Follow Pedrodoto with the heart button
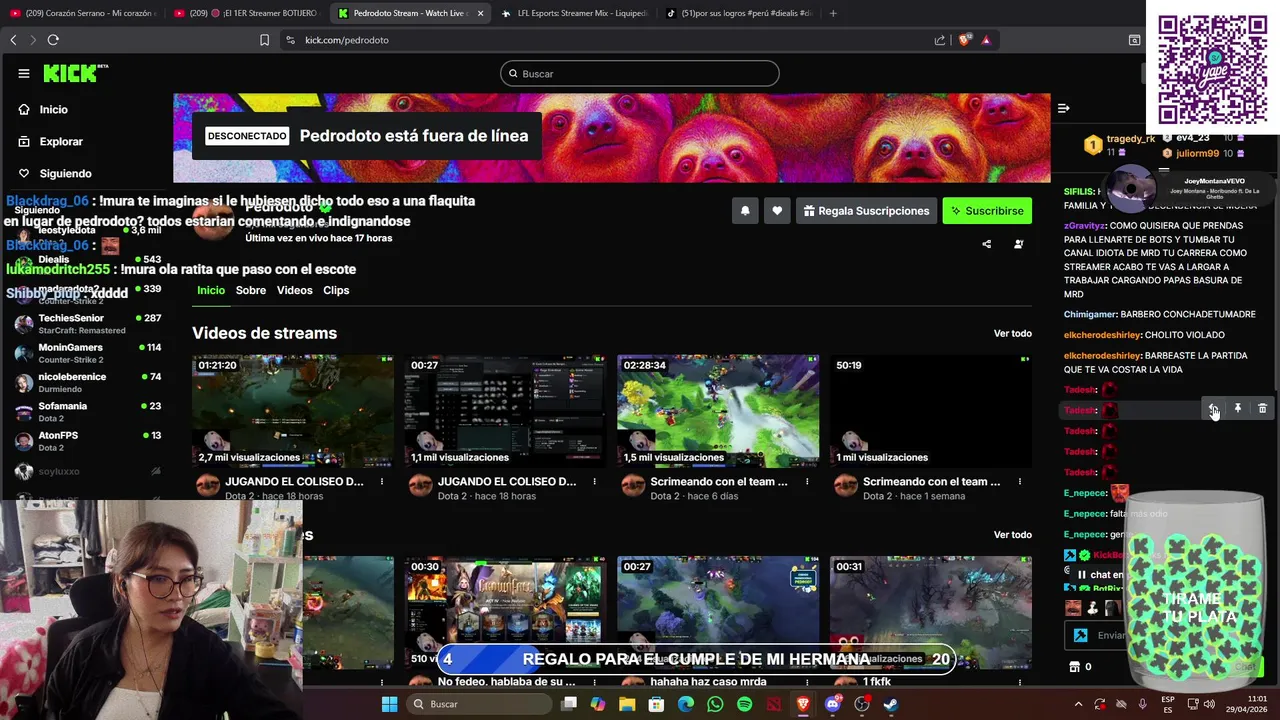This screenshot has width=1280, height=720. coord(777,211)
